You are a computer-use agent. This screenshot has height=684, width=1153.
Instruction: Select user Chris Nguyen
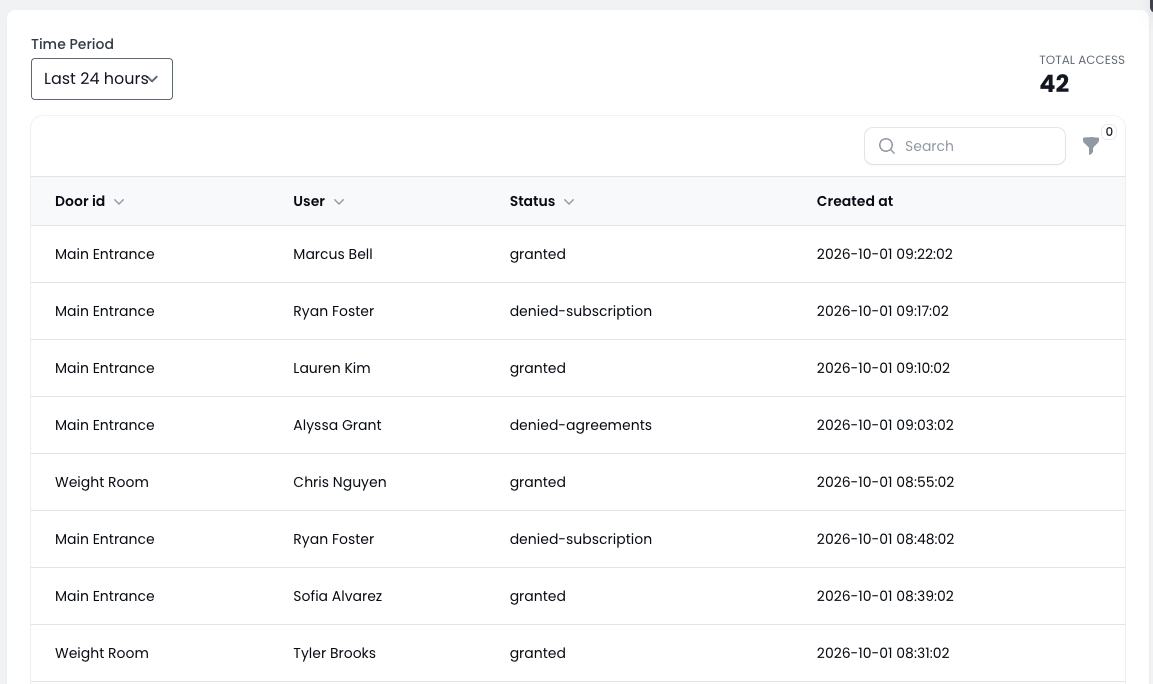(x=340, y=482)
